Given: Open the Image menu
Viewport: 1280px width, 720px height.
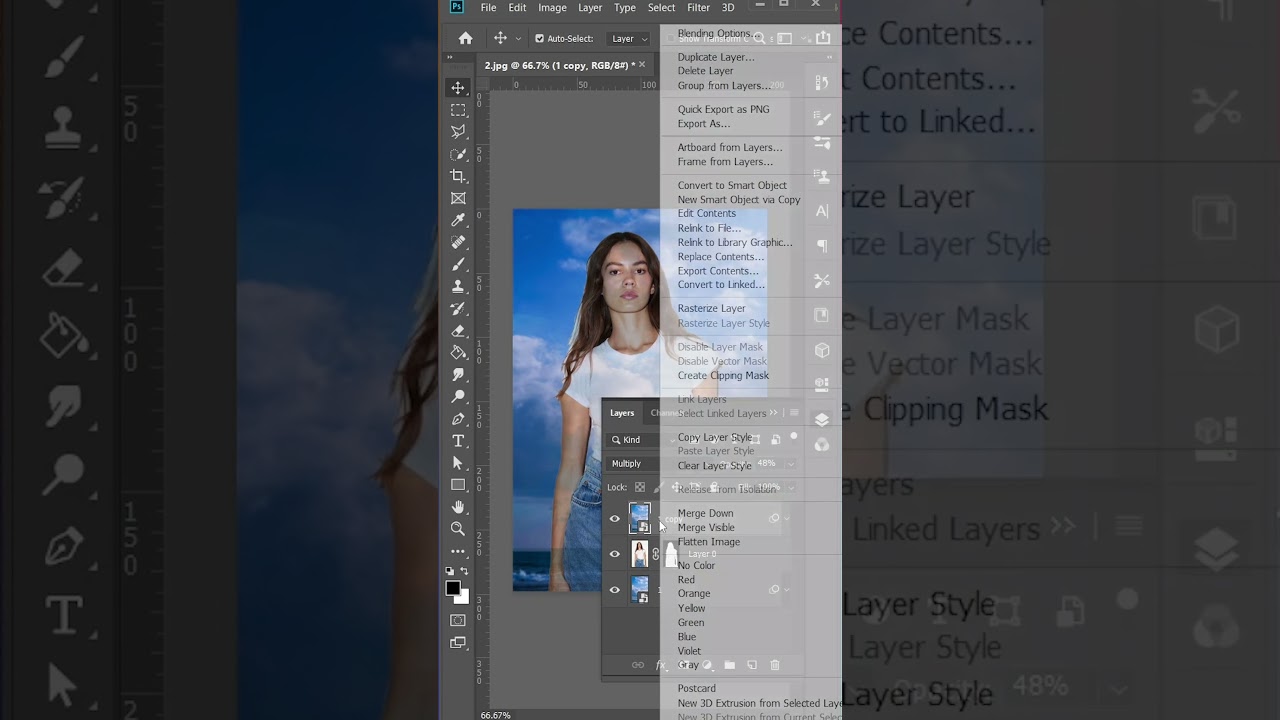Looking at the screenshot, I should [x=552, y=8].
